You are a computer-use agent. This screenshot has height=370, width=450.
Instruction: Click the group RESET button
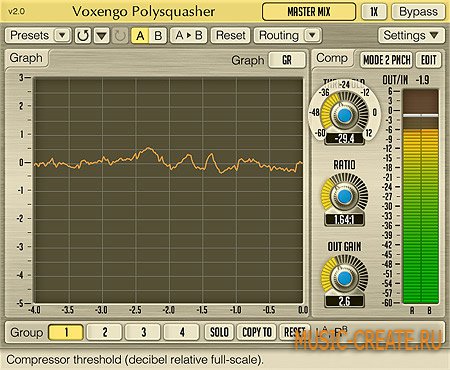click(295, 332)
